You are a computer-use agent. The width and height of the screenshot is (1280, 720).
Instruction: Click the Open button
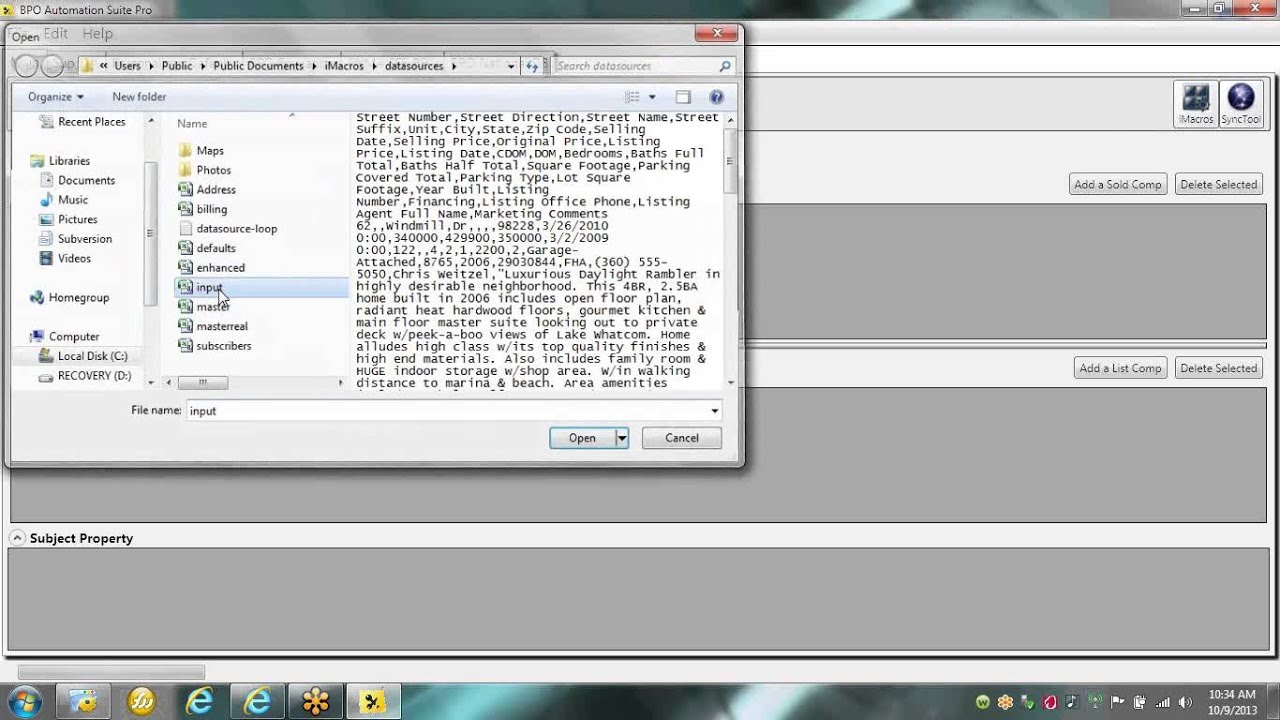pos(582,438)
